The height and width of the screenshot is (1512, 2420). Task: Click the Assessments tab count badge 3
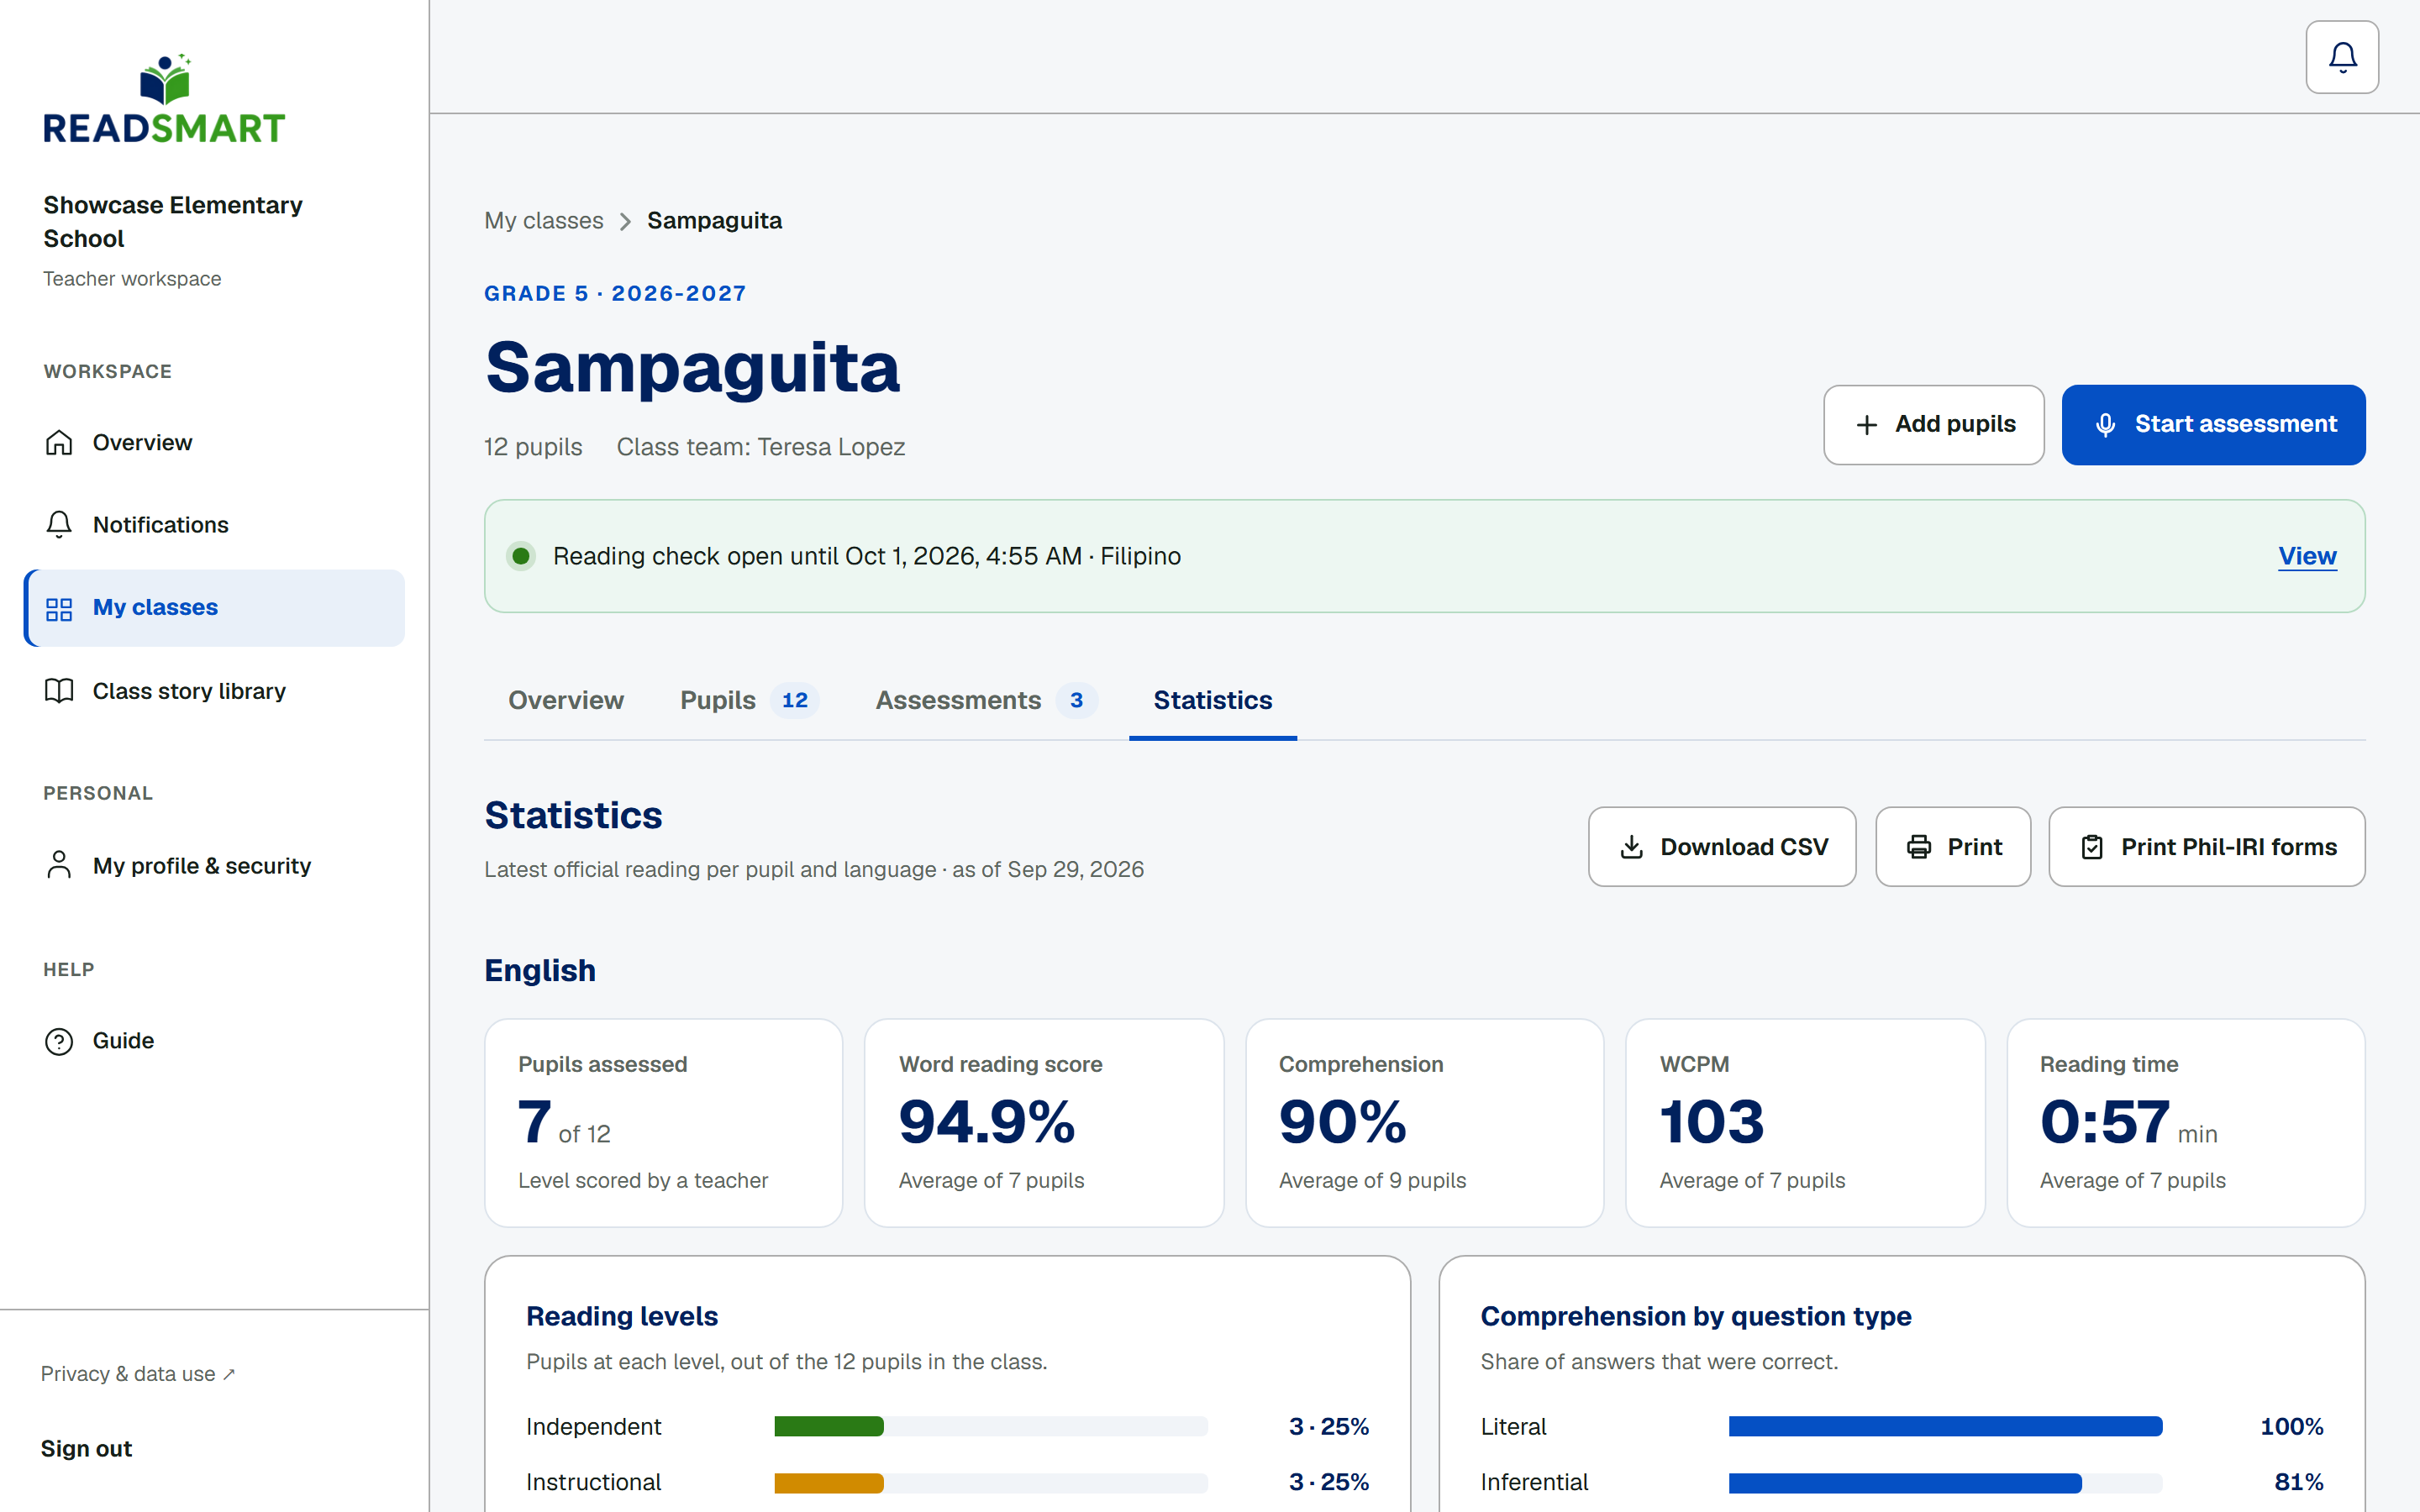1076,700
